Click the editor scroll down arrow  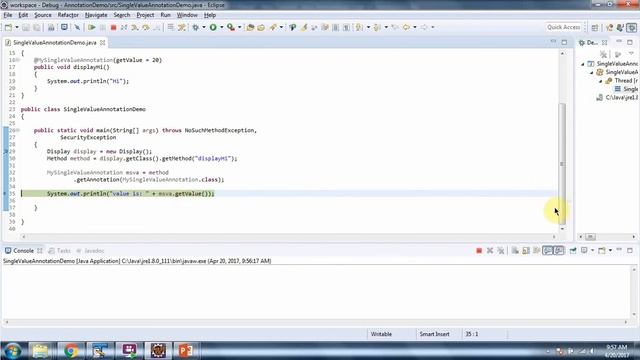pos(562,229)
